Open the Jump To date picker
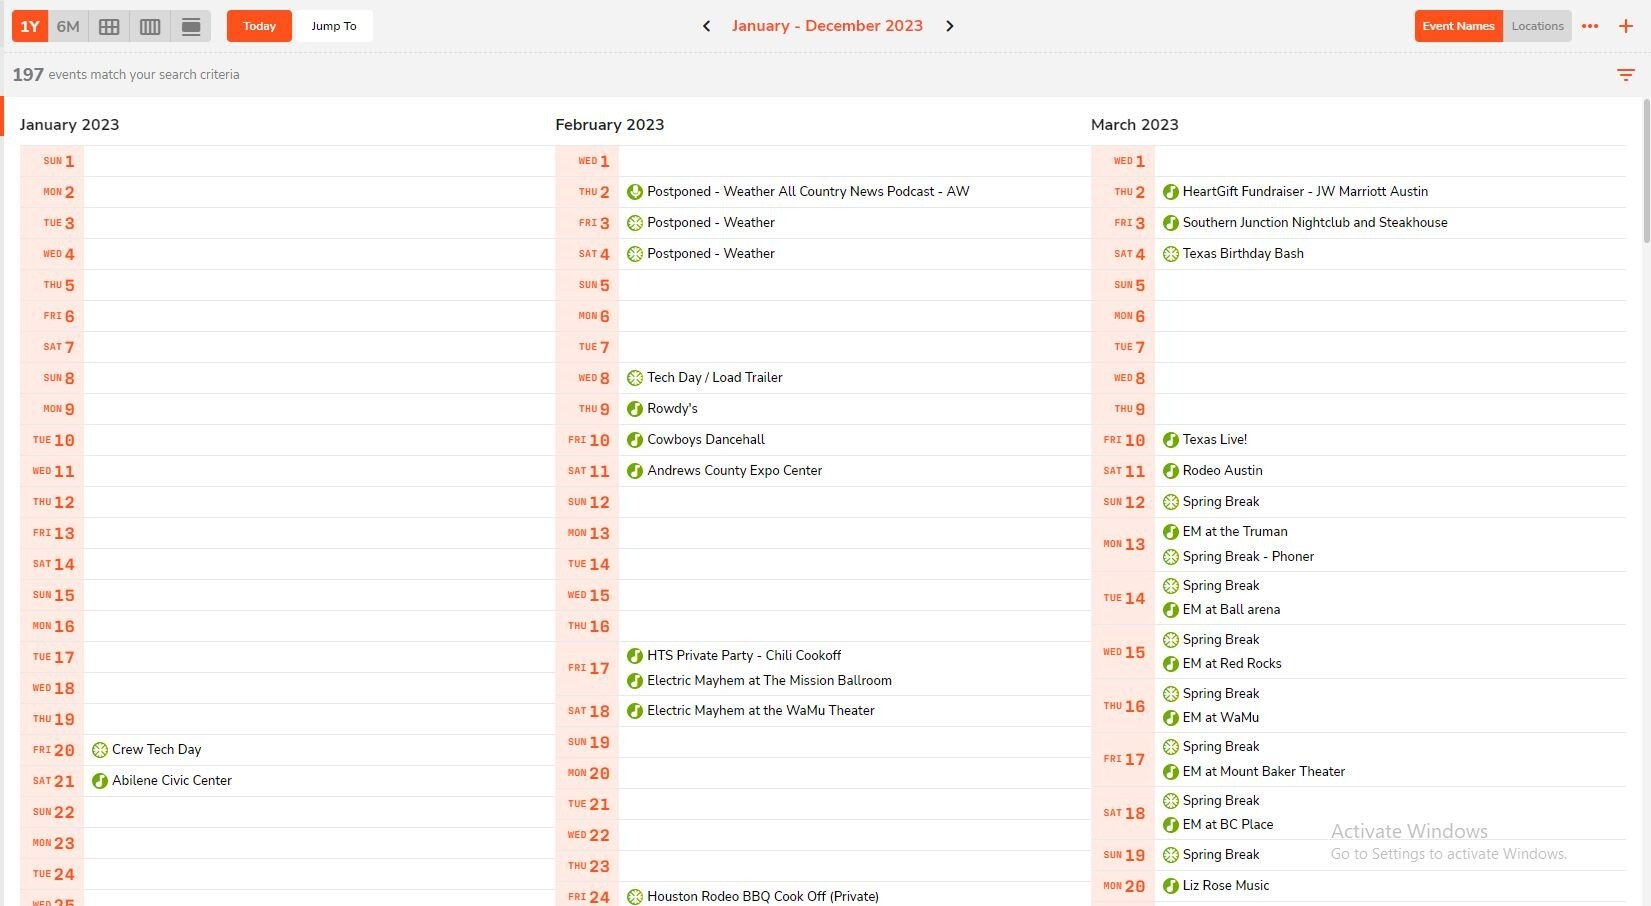This screenshot has height=906, width=1651. [x=334, y=26]
